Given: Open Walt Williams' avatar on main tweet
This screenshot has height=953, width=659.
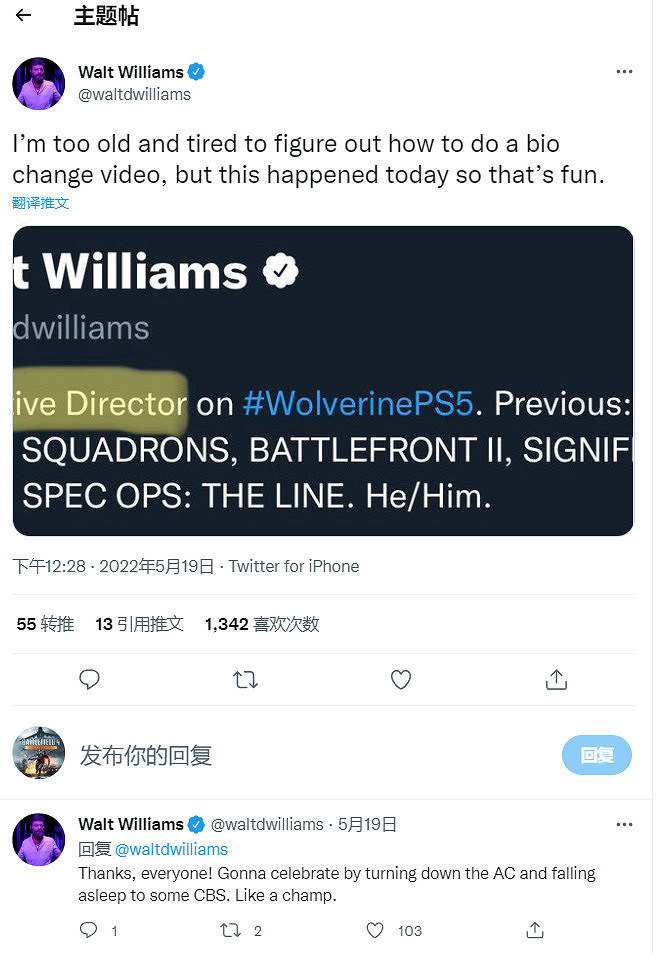Looking at the screenshot, I should tap(38, 83).
